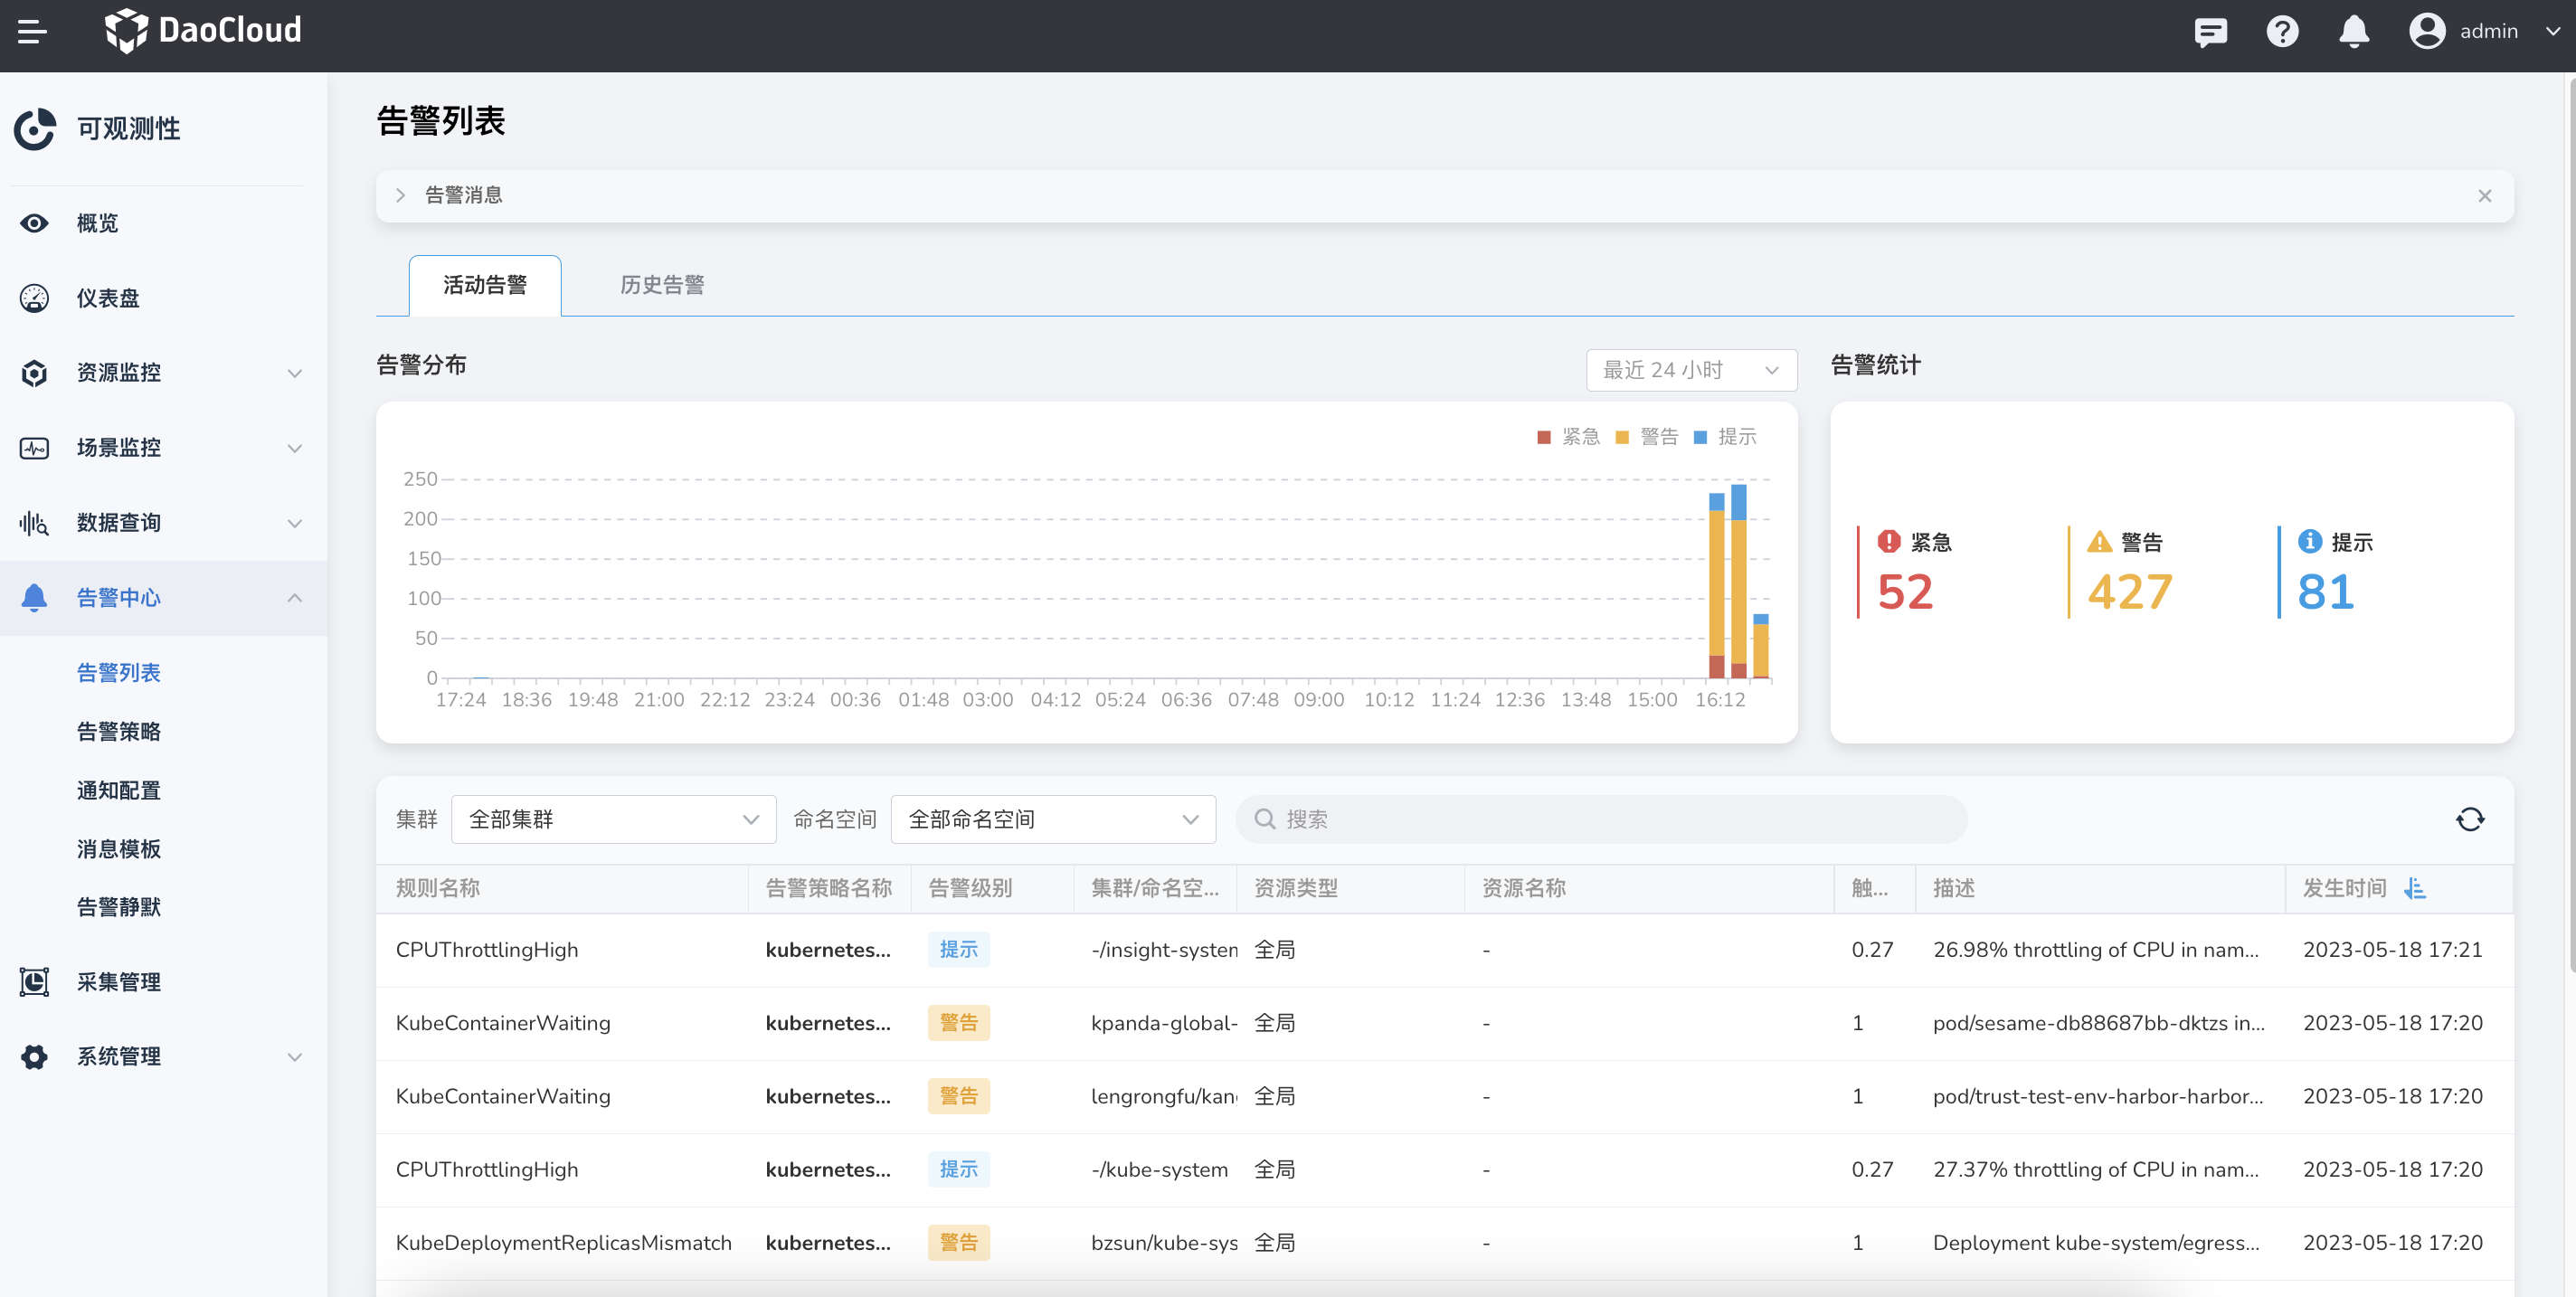Open 告警列表 in the sidebar
The width and height of the screenshot is (2576, 1297).
pyautogui.click(x=119, y=673)
